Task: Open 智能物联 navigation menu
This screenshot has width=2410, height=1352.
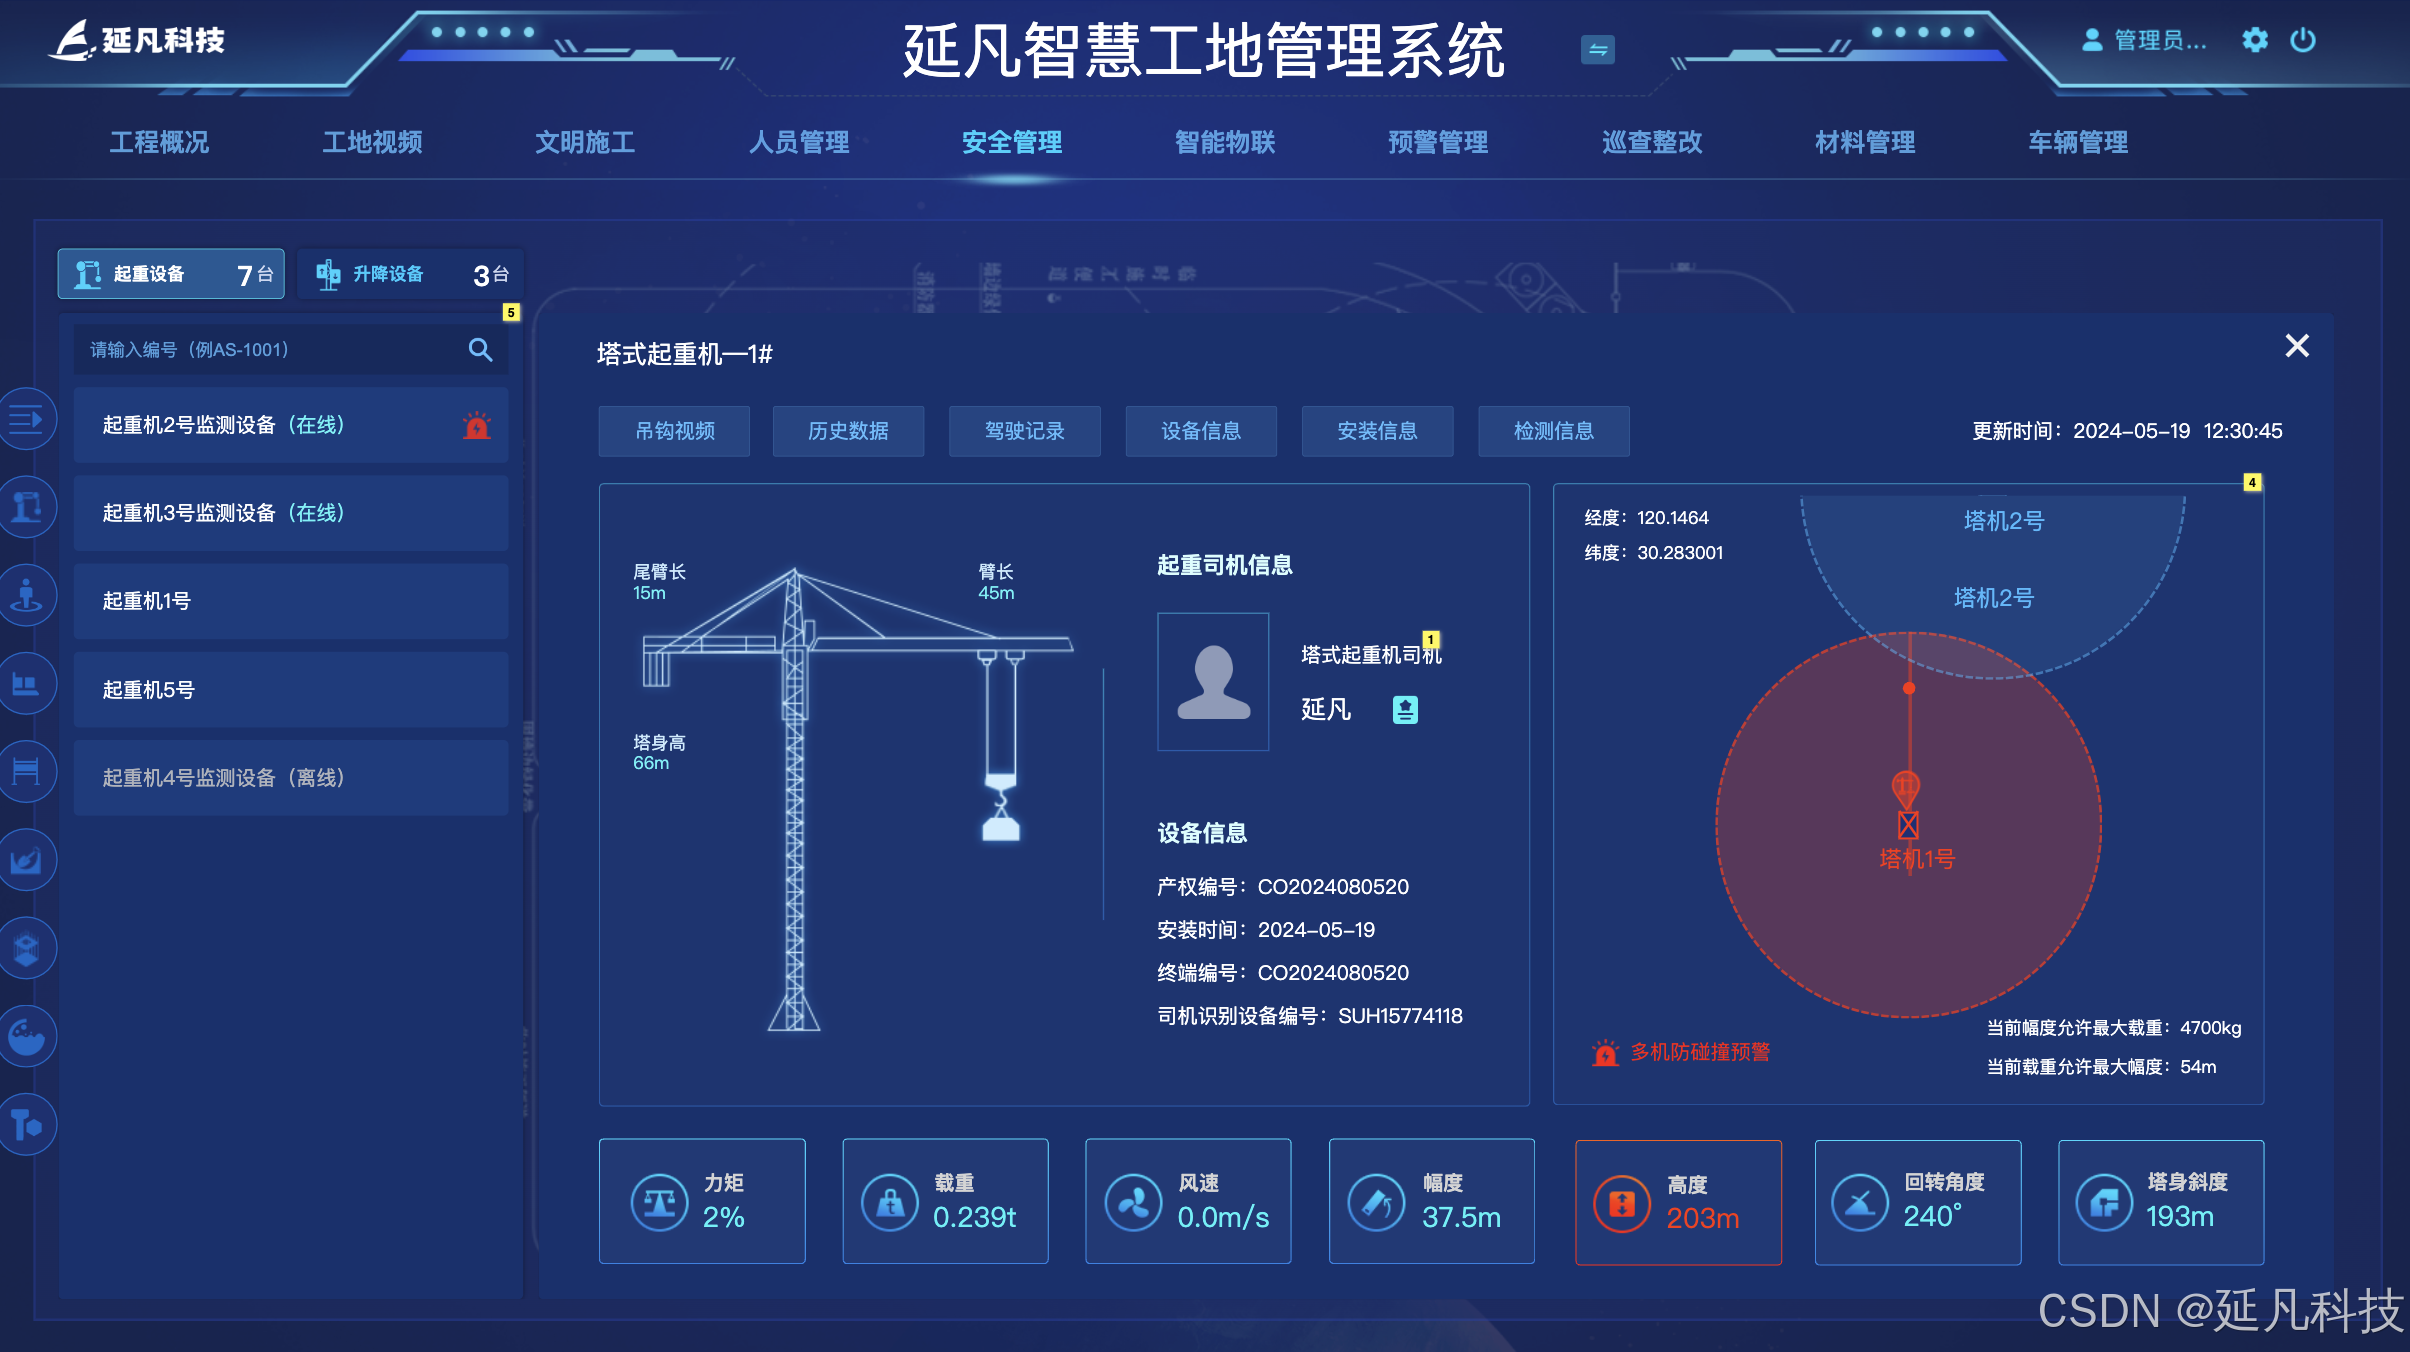Action: tap(1225, 142)
